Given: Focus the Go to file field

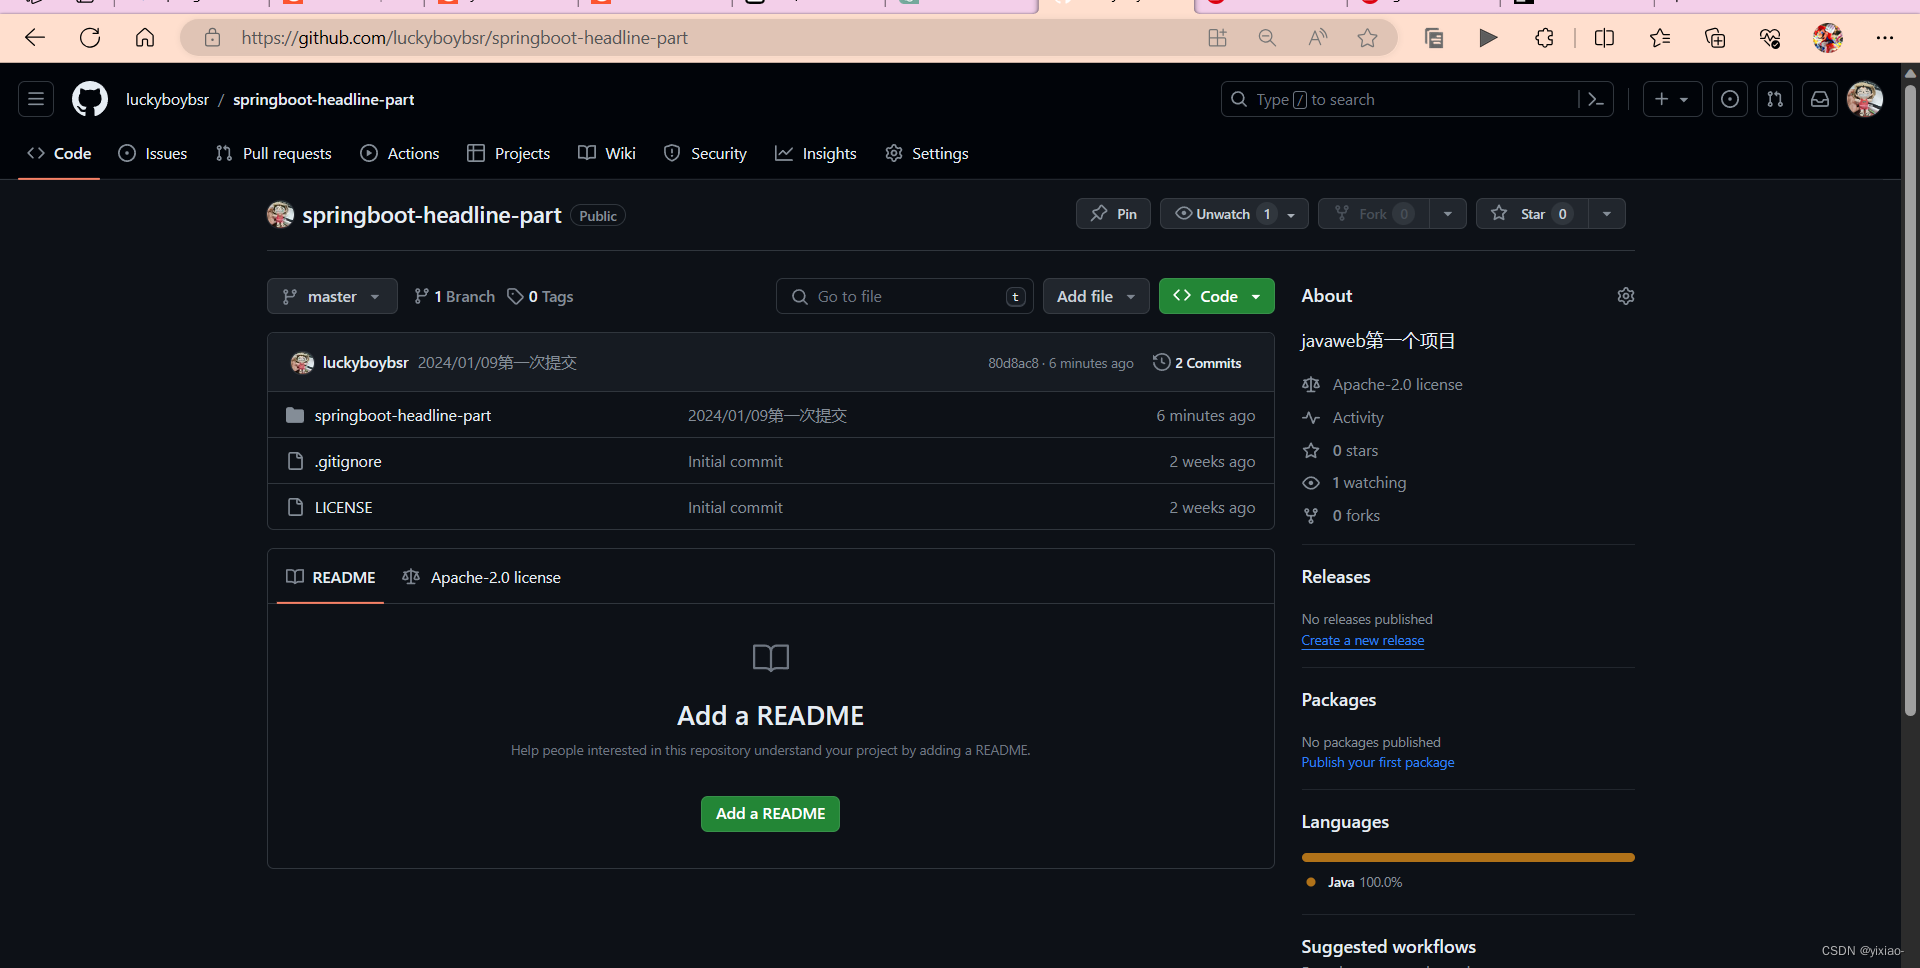Looking at the screenshot, I should [904, 296].
